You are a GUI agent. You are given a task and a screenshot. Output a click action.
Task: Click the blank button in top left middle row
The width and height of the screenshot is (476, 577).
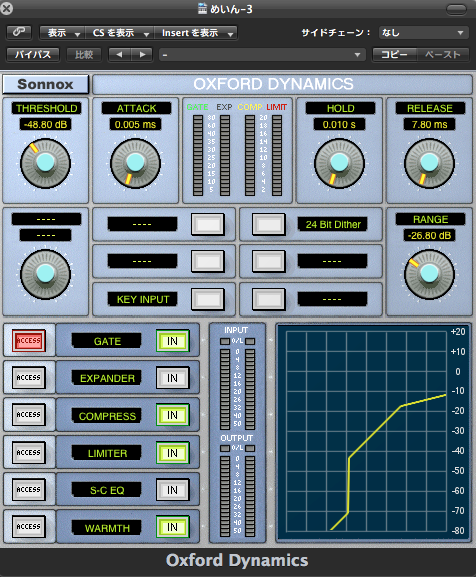click(x=208, y=224)
